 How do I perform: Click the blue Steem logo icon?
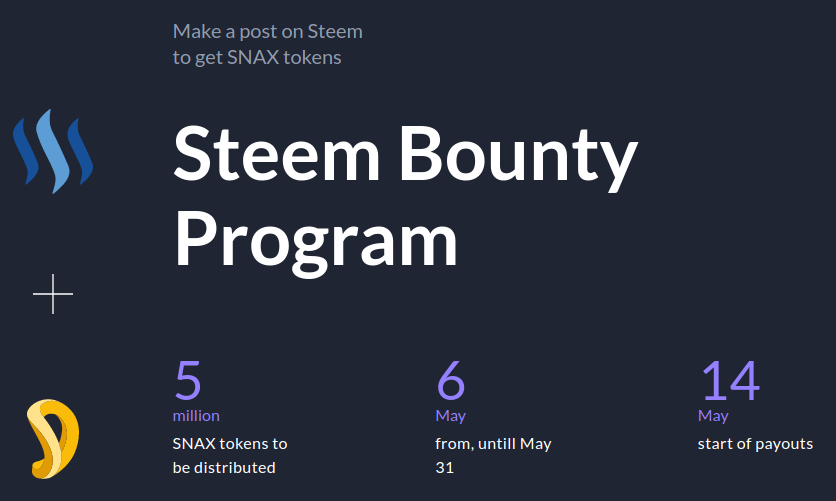pos(53,151)
